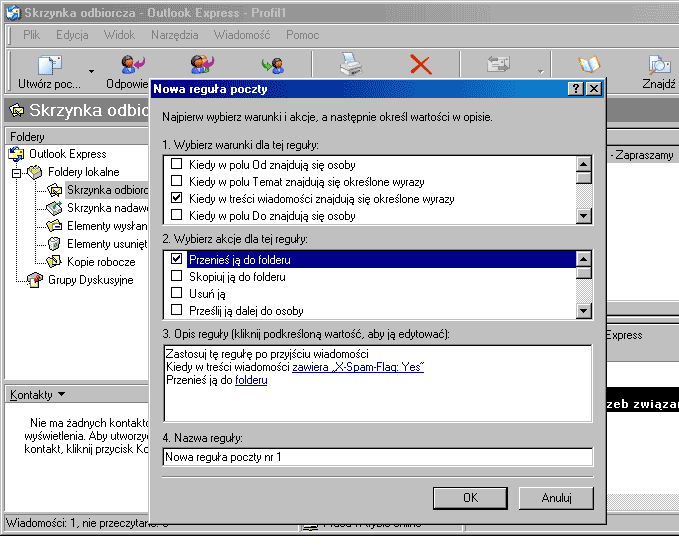This screenshot has height=558, width=679.
Task: Click the printer icon in the toolbar
Action: coord(350,66)
